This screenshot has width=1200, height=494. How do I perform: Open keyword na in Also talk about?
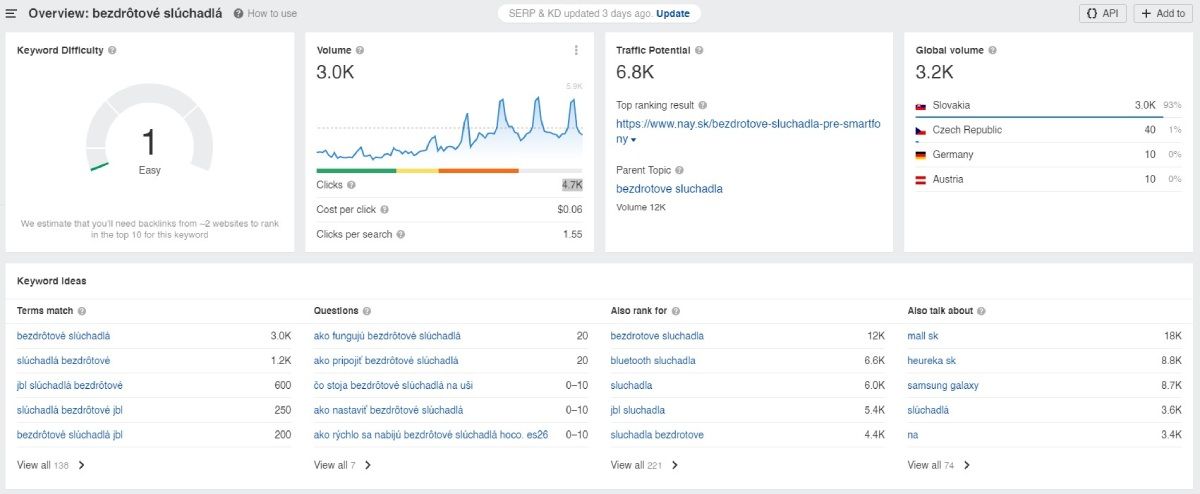pos(913,435)
